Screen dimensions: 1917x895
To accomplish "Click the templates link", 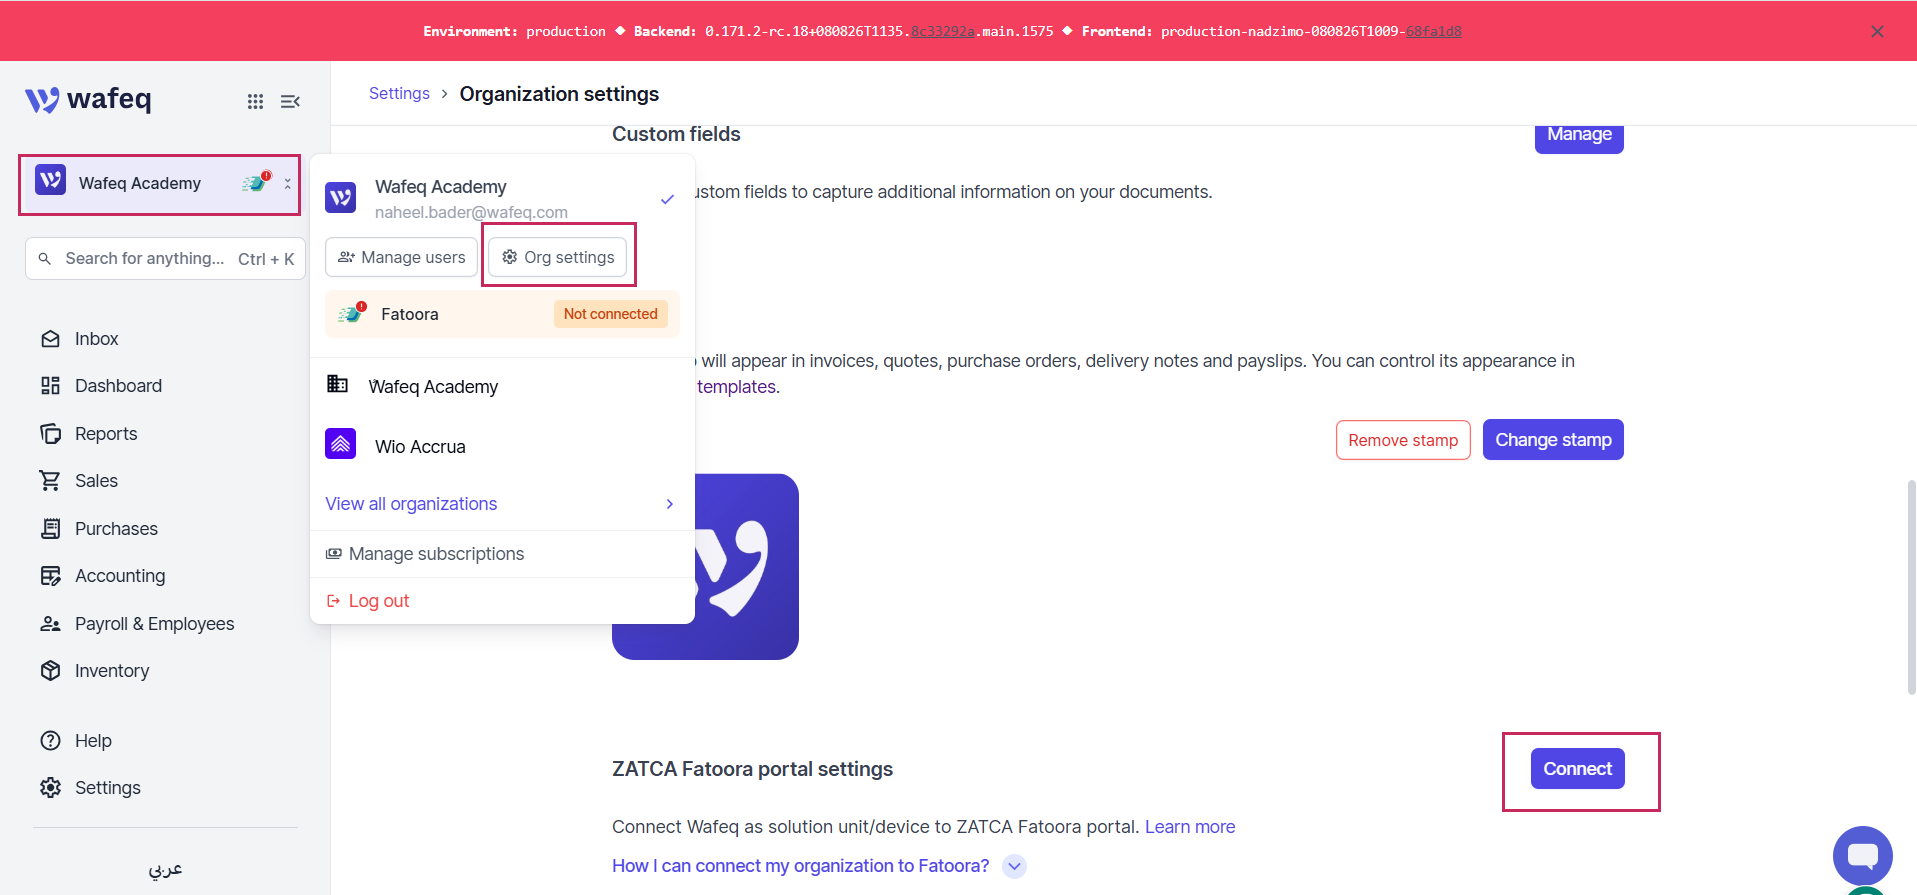I will 736,387.
